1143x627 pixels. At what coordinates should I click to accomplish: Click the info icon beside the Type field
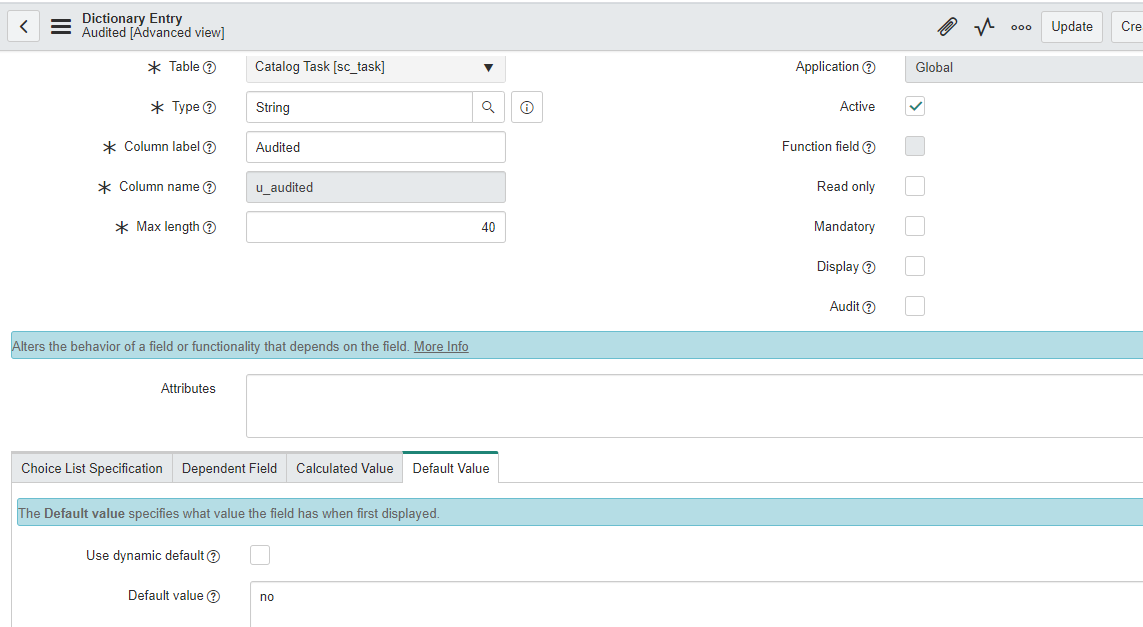[x=526, y=107]
